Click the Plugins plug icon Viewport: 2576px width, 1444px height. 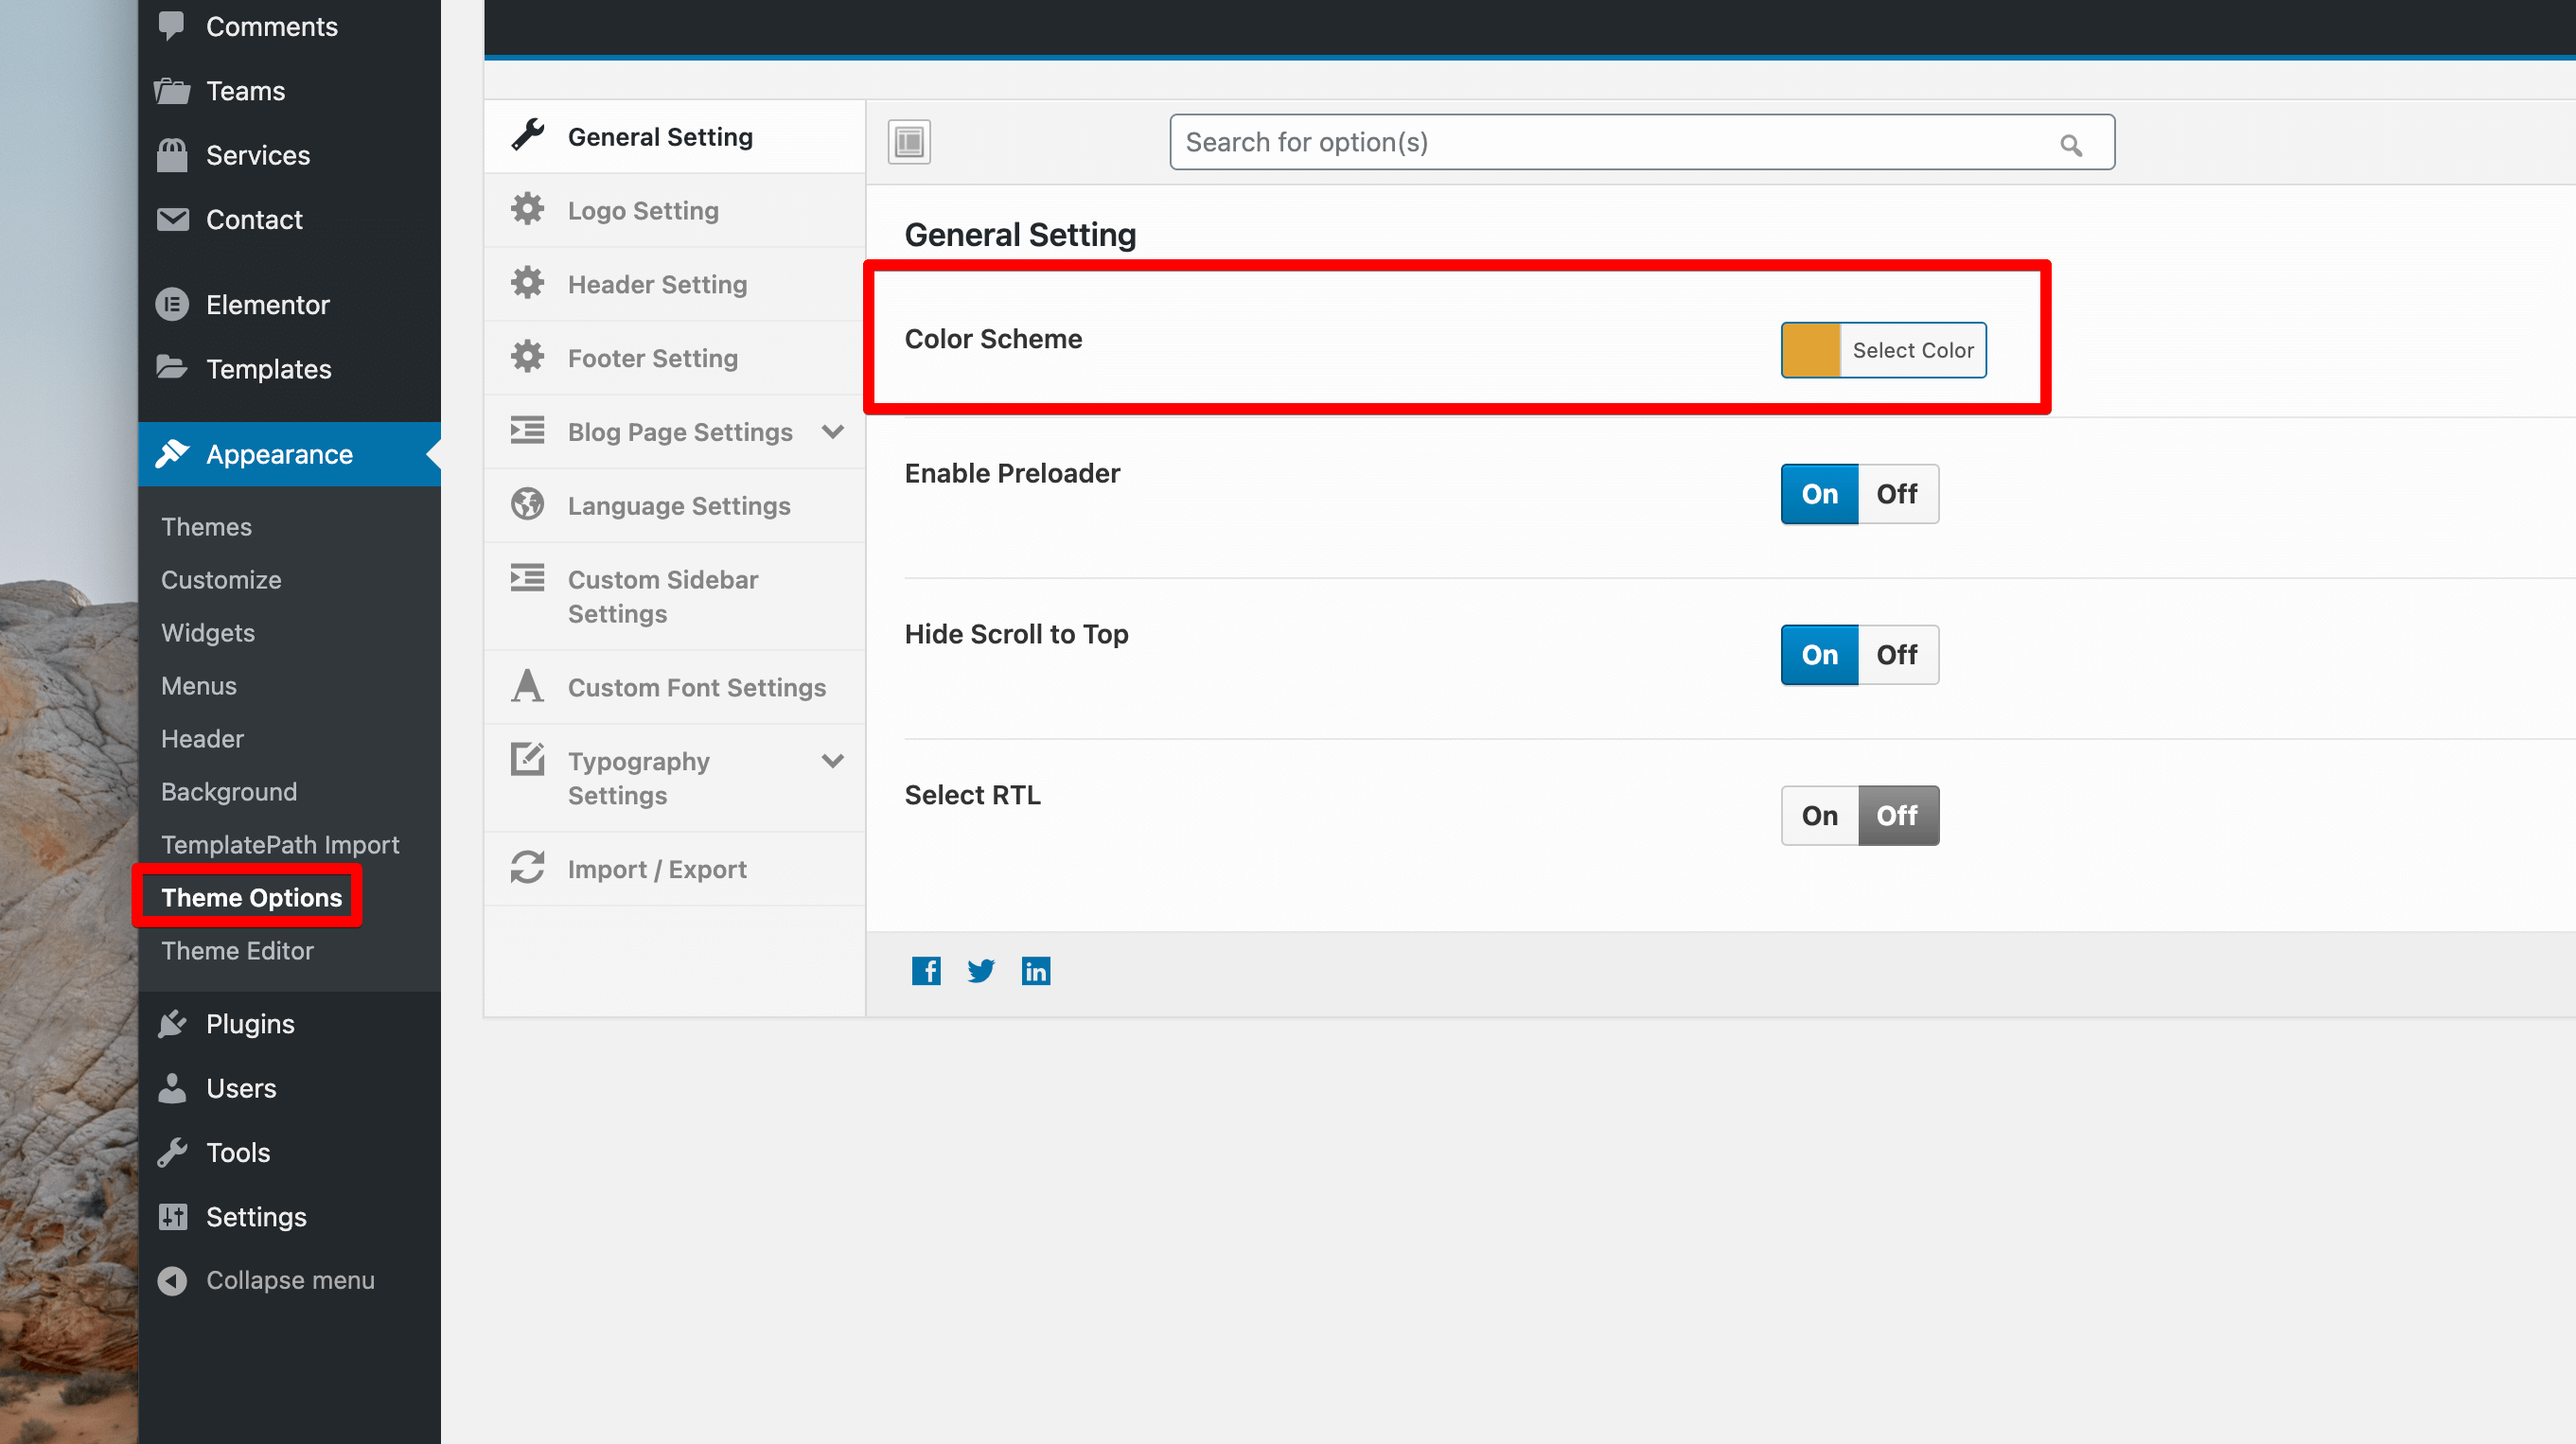tap(172, 1024)
